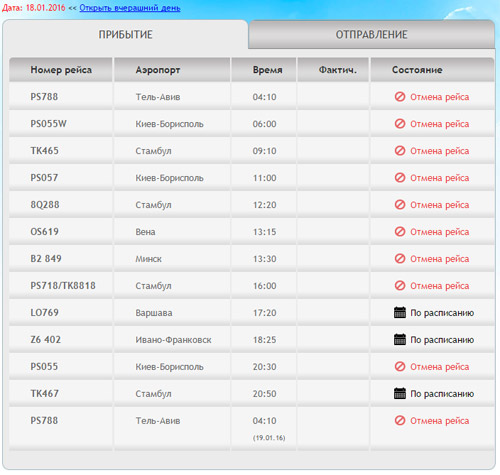Click the schedule calendar icon for LO769

click(400, 312)
